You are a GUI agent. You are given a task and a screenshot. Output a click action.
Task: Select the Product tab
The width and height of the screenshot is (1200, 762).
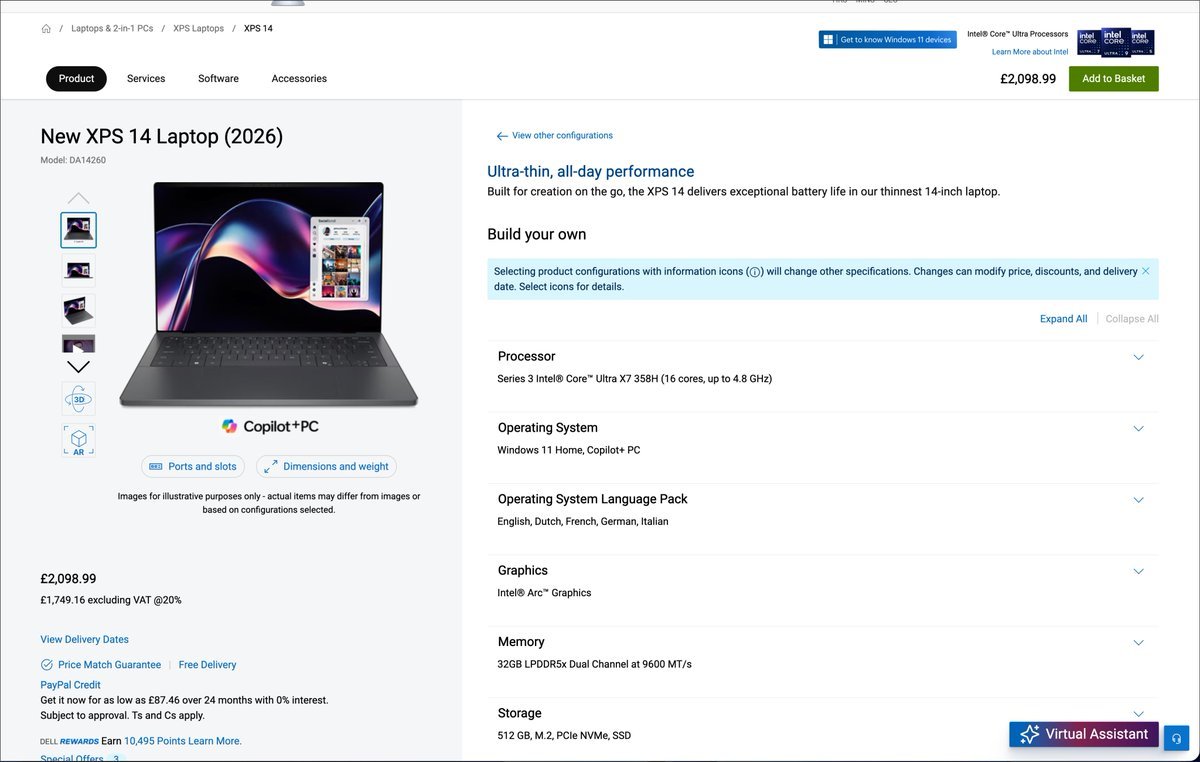point(76,78)
